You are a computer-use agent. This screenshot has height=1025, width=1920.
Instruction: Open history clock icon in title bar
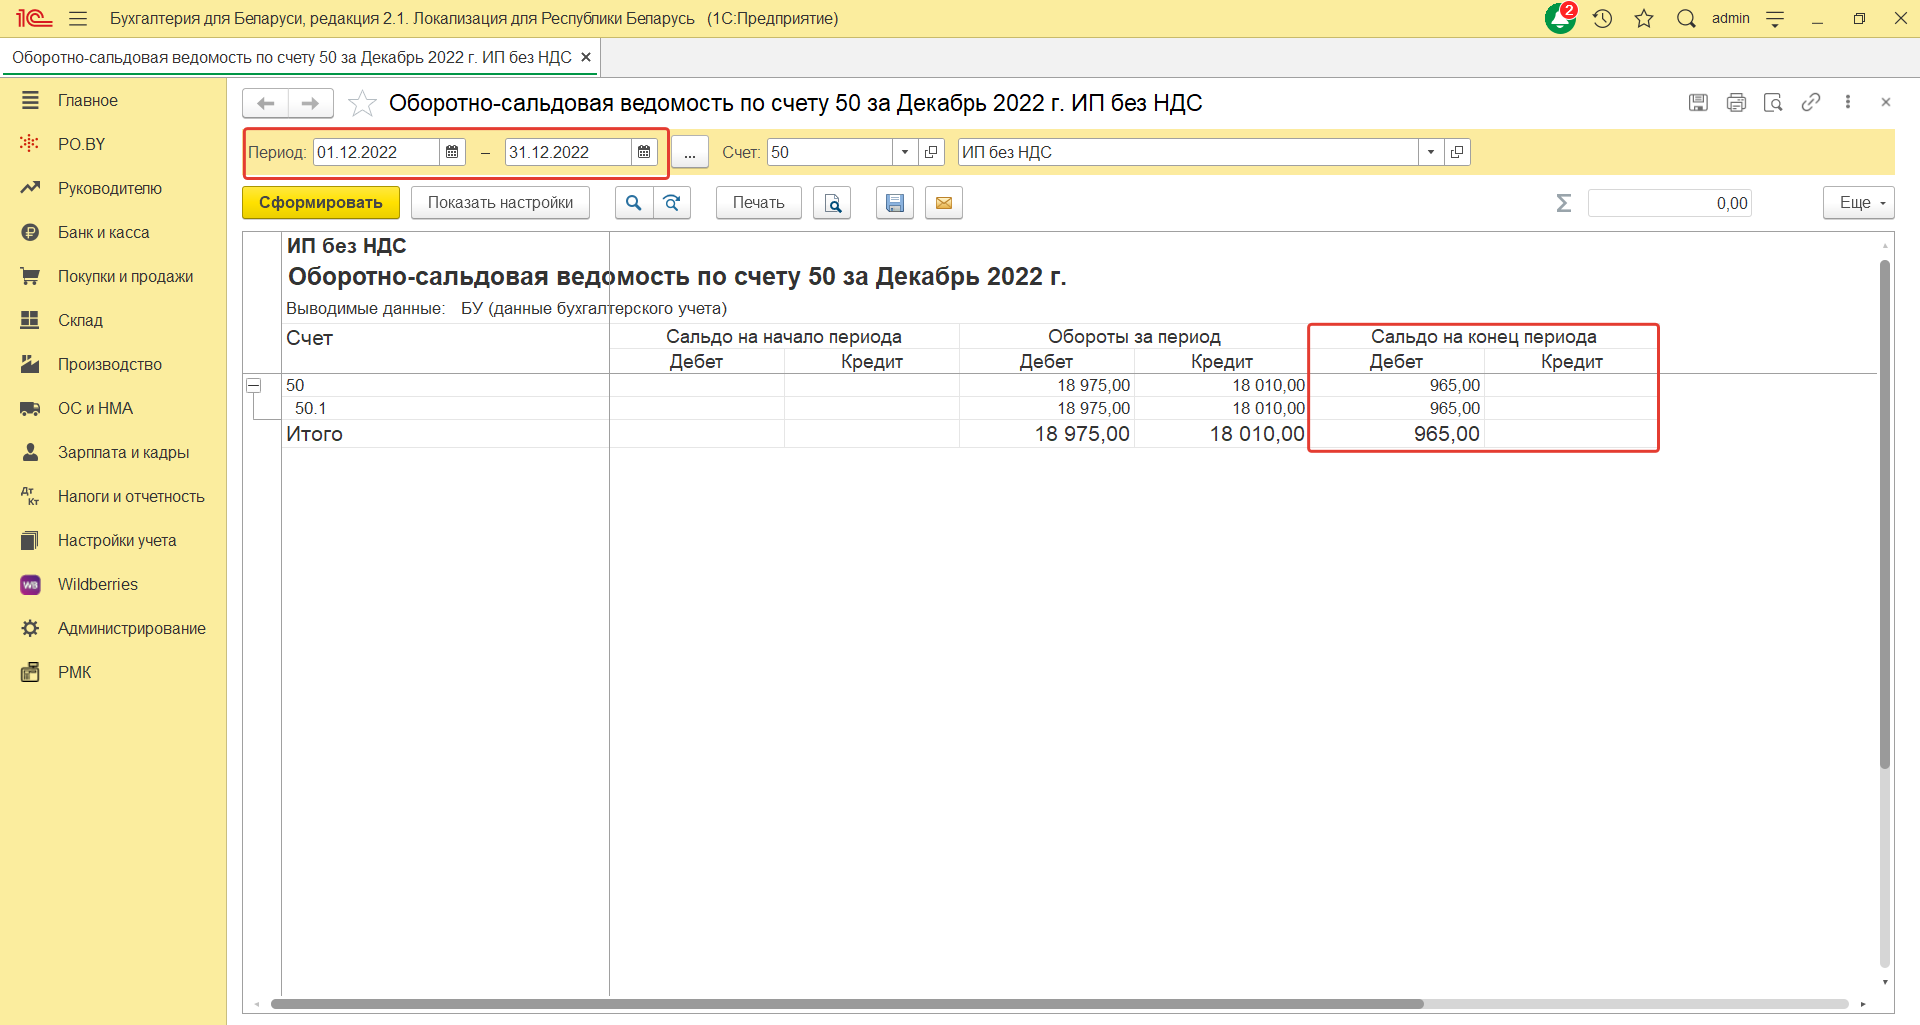click(x=1602, y=19)
